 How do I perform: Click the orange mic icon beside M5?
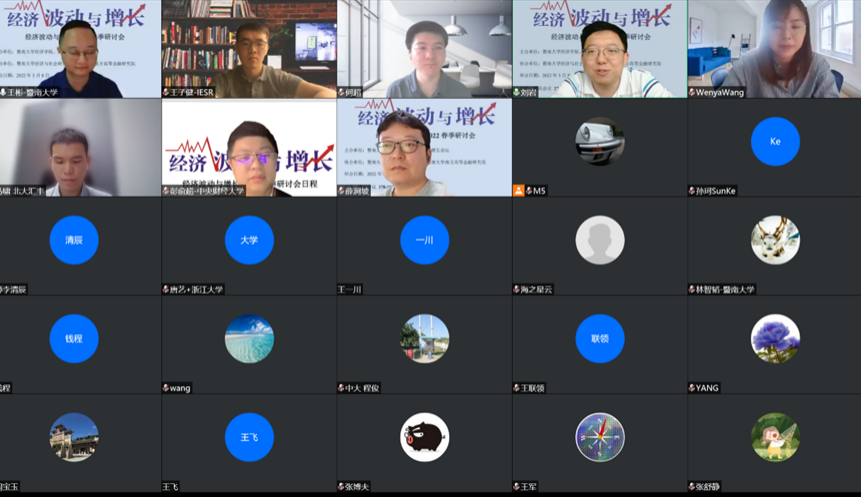pyautogui.click(x=517, y=191)
